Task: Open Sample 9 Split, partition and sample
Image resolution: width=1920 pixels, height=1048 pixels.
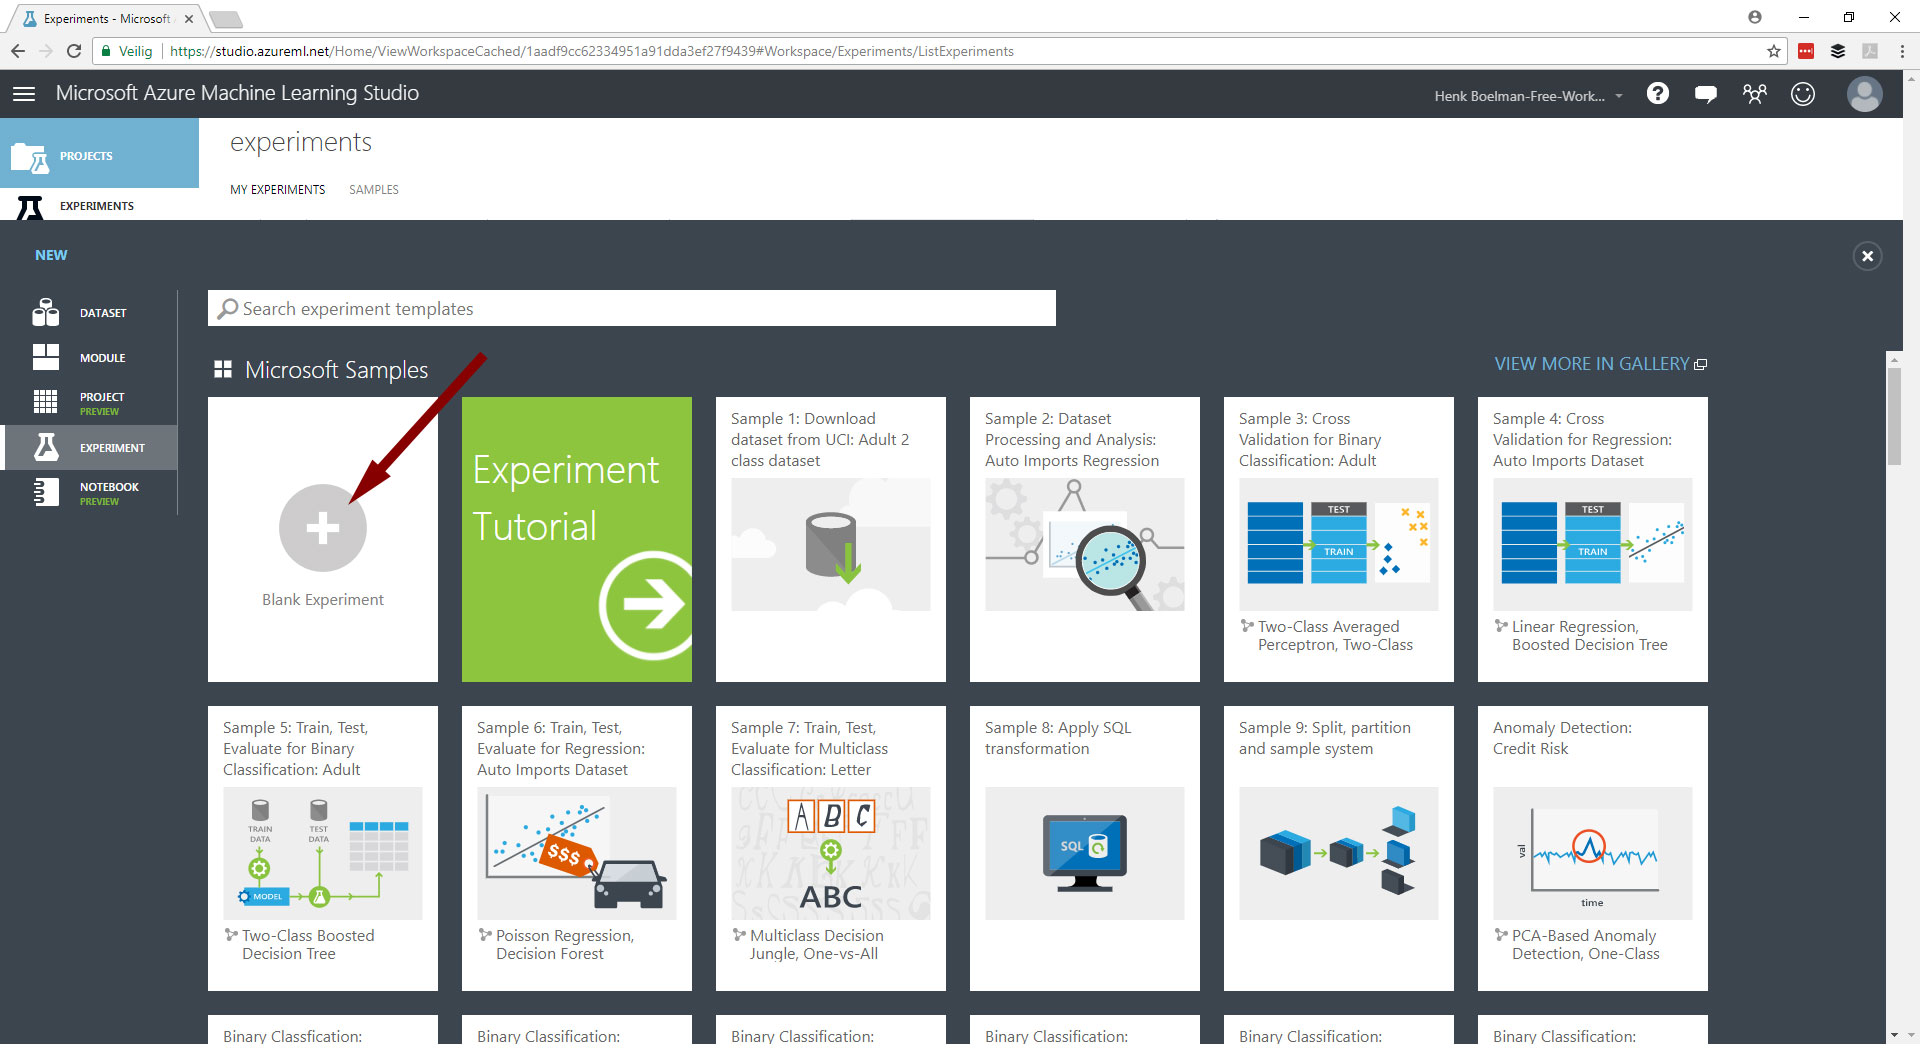Action: (1339, 848)
